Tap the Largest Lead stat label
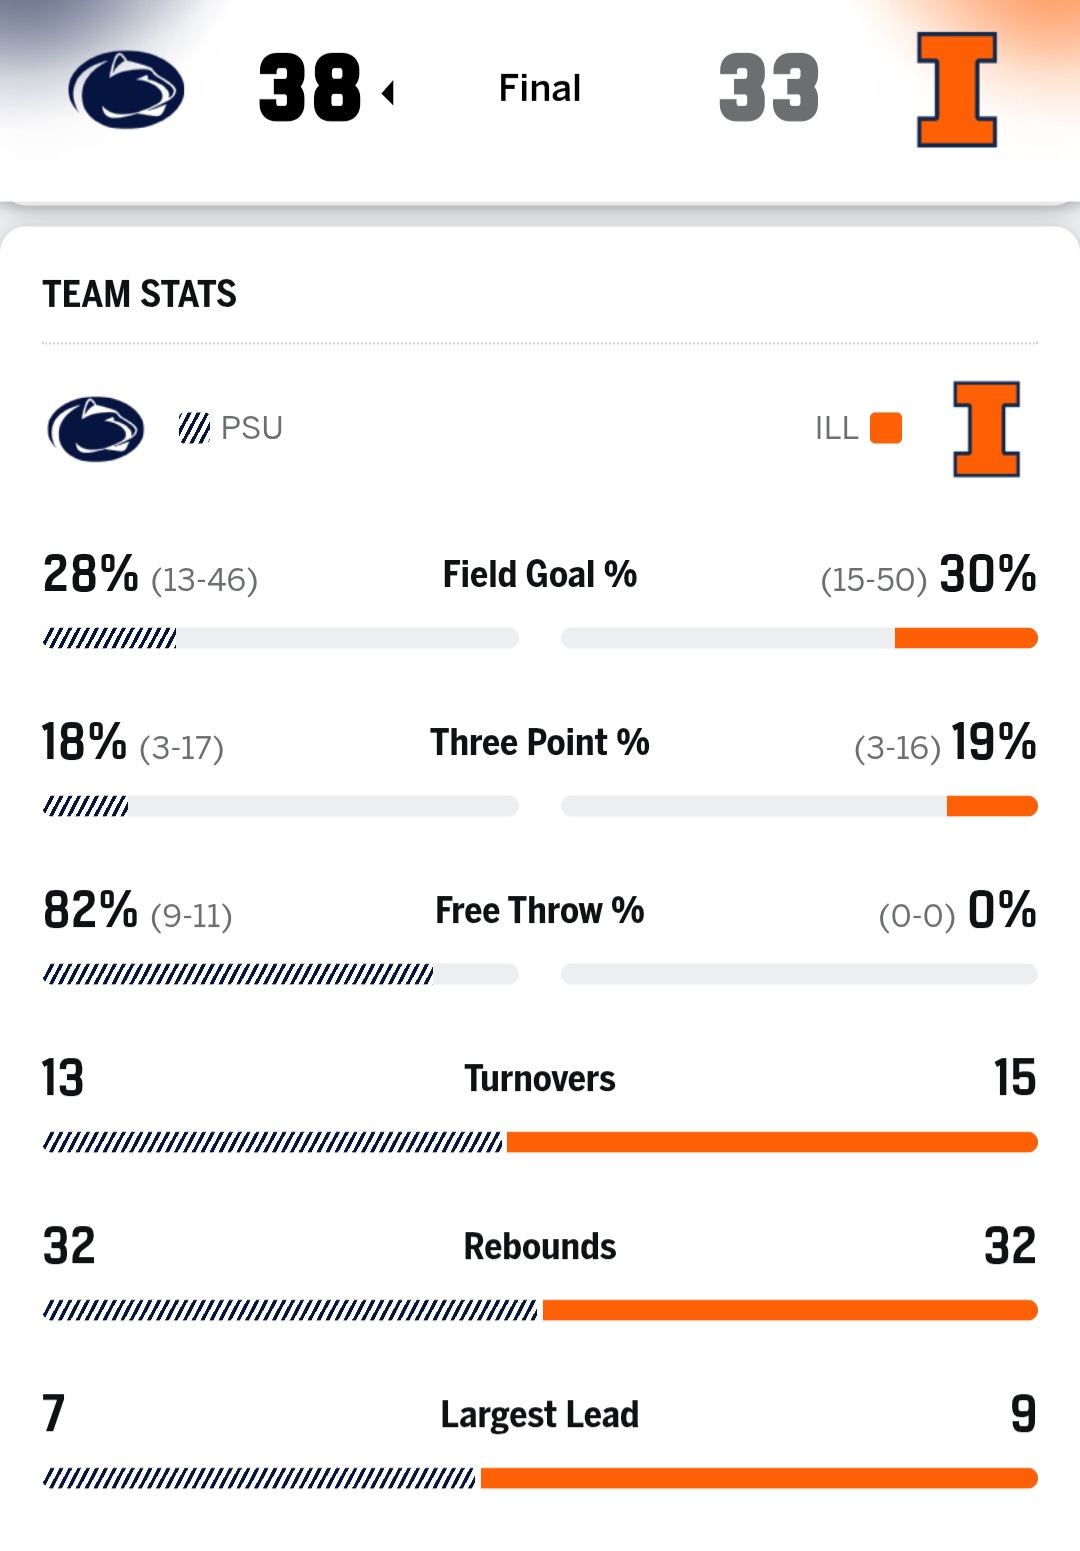Screen dimensions: 1080x1551 (540, 1415)
